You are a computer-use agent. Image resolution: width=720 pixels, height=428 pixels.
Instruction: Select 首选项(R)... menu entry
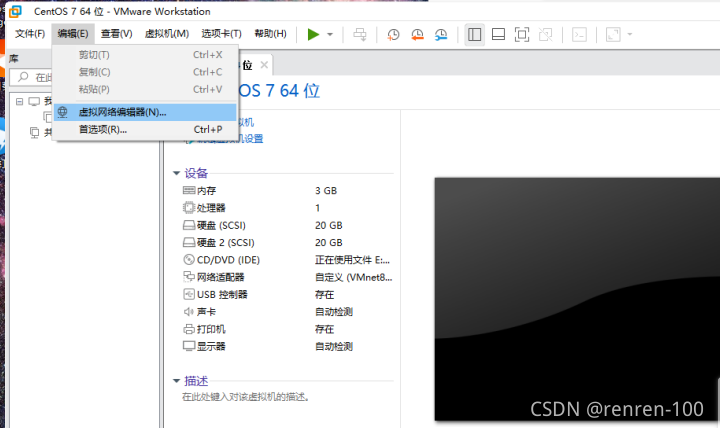click(x=145, y=130)
